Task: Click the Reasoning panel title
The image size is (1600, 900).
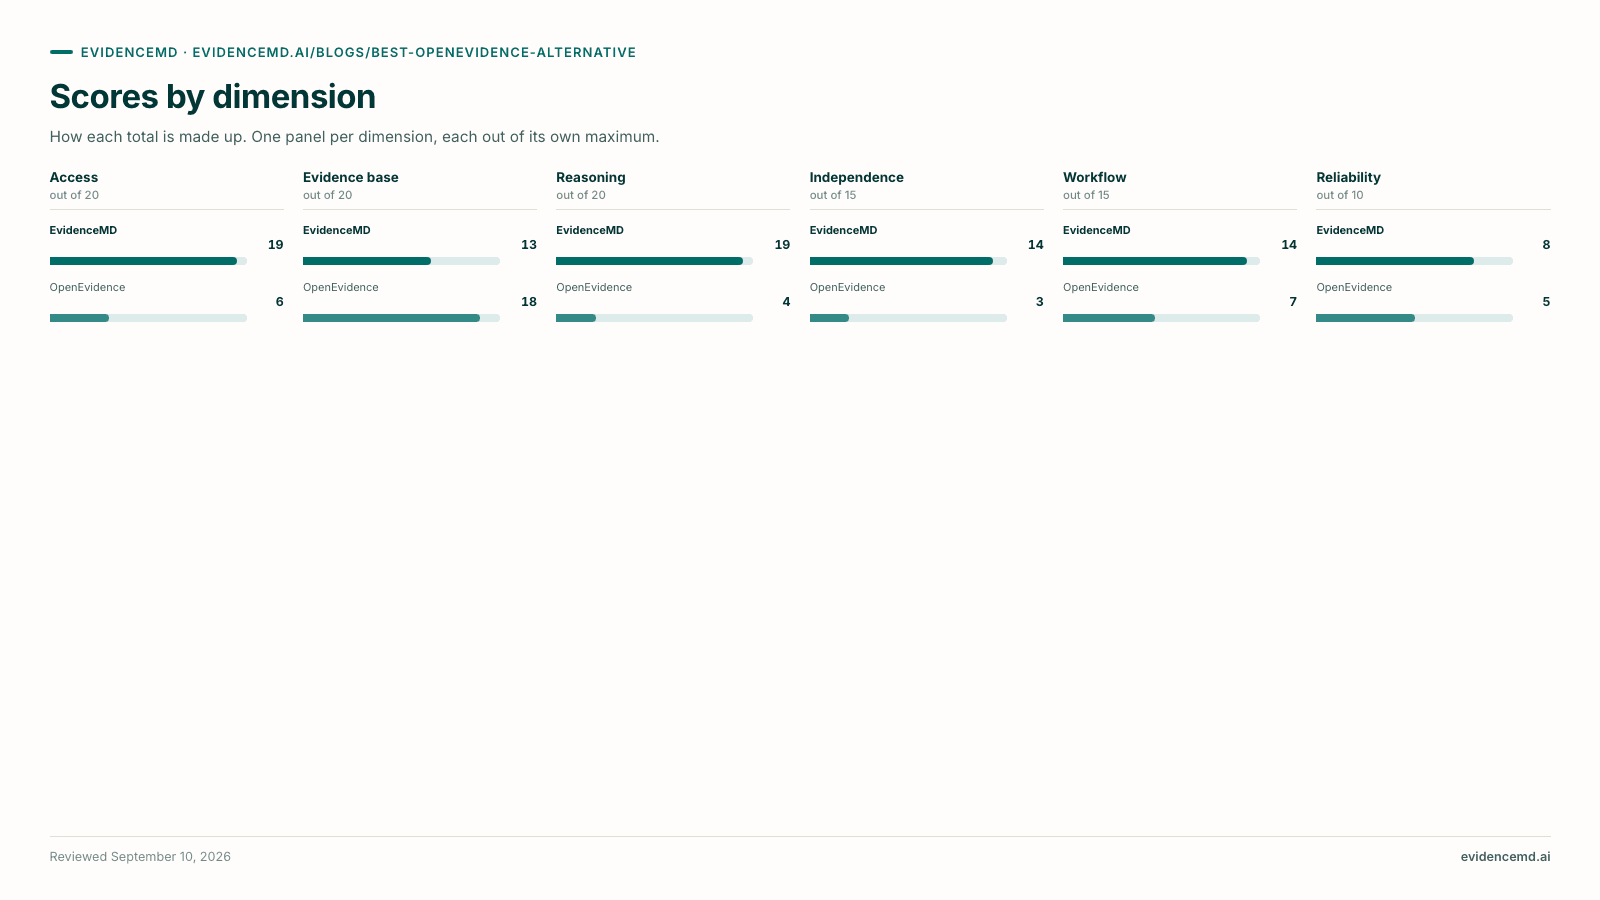Action: pos(591,177)
